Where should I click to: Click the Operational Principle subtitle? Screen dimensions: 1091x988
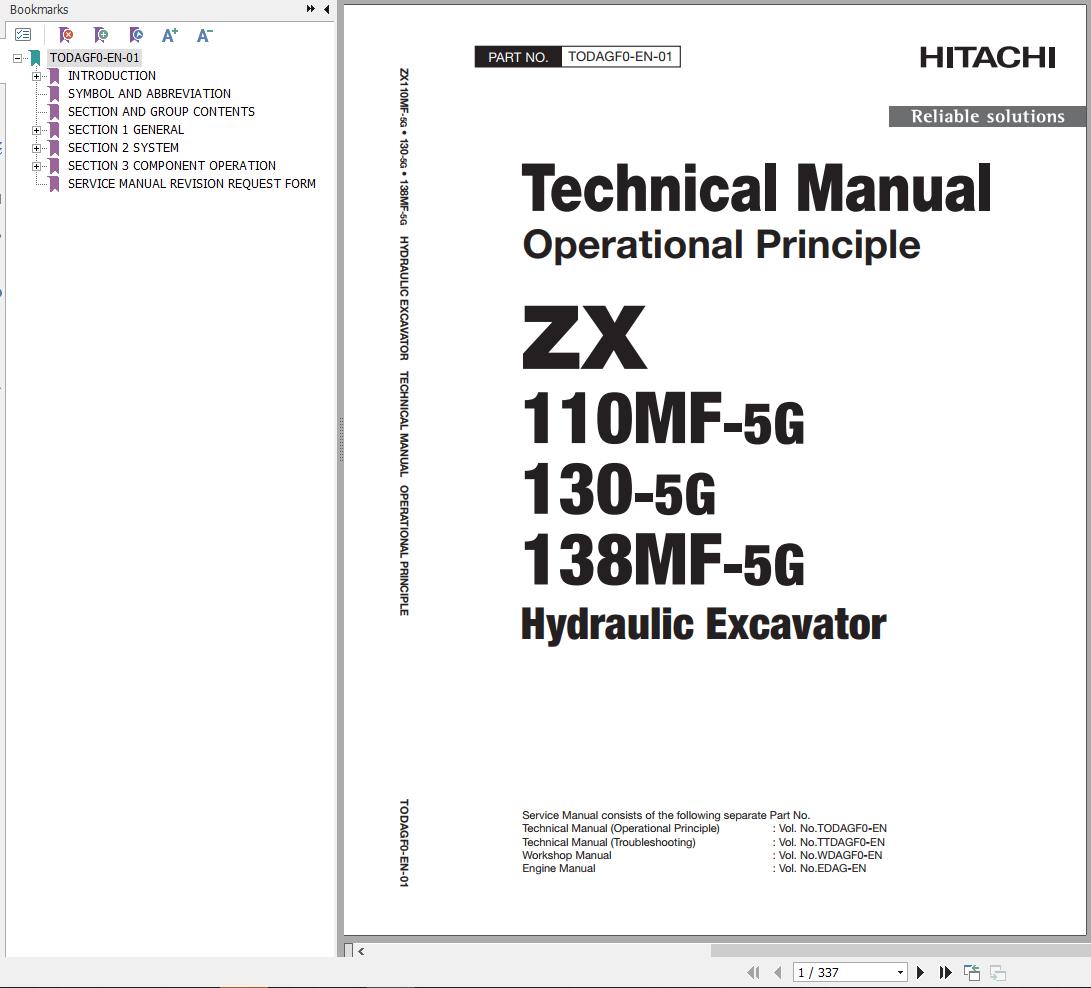[722, 245]
